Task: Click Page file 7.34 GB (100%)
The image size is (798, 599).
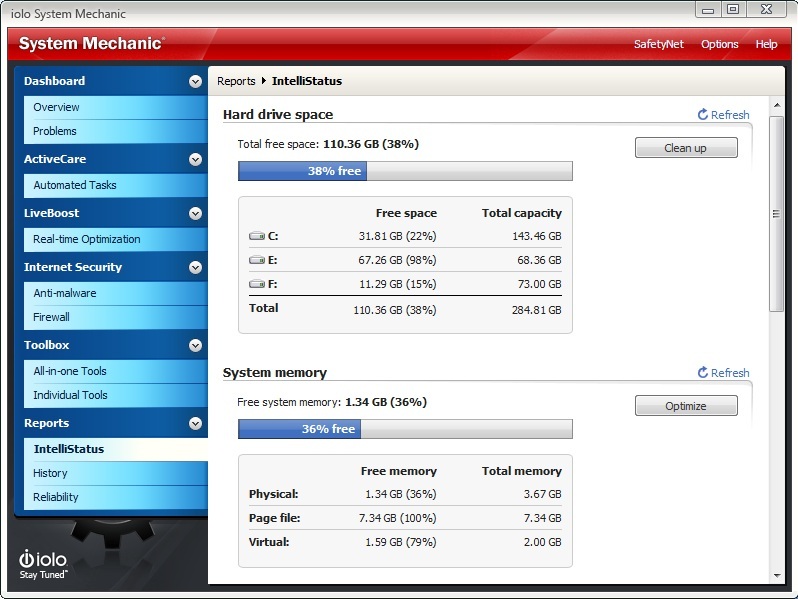Action: [397, 518]
